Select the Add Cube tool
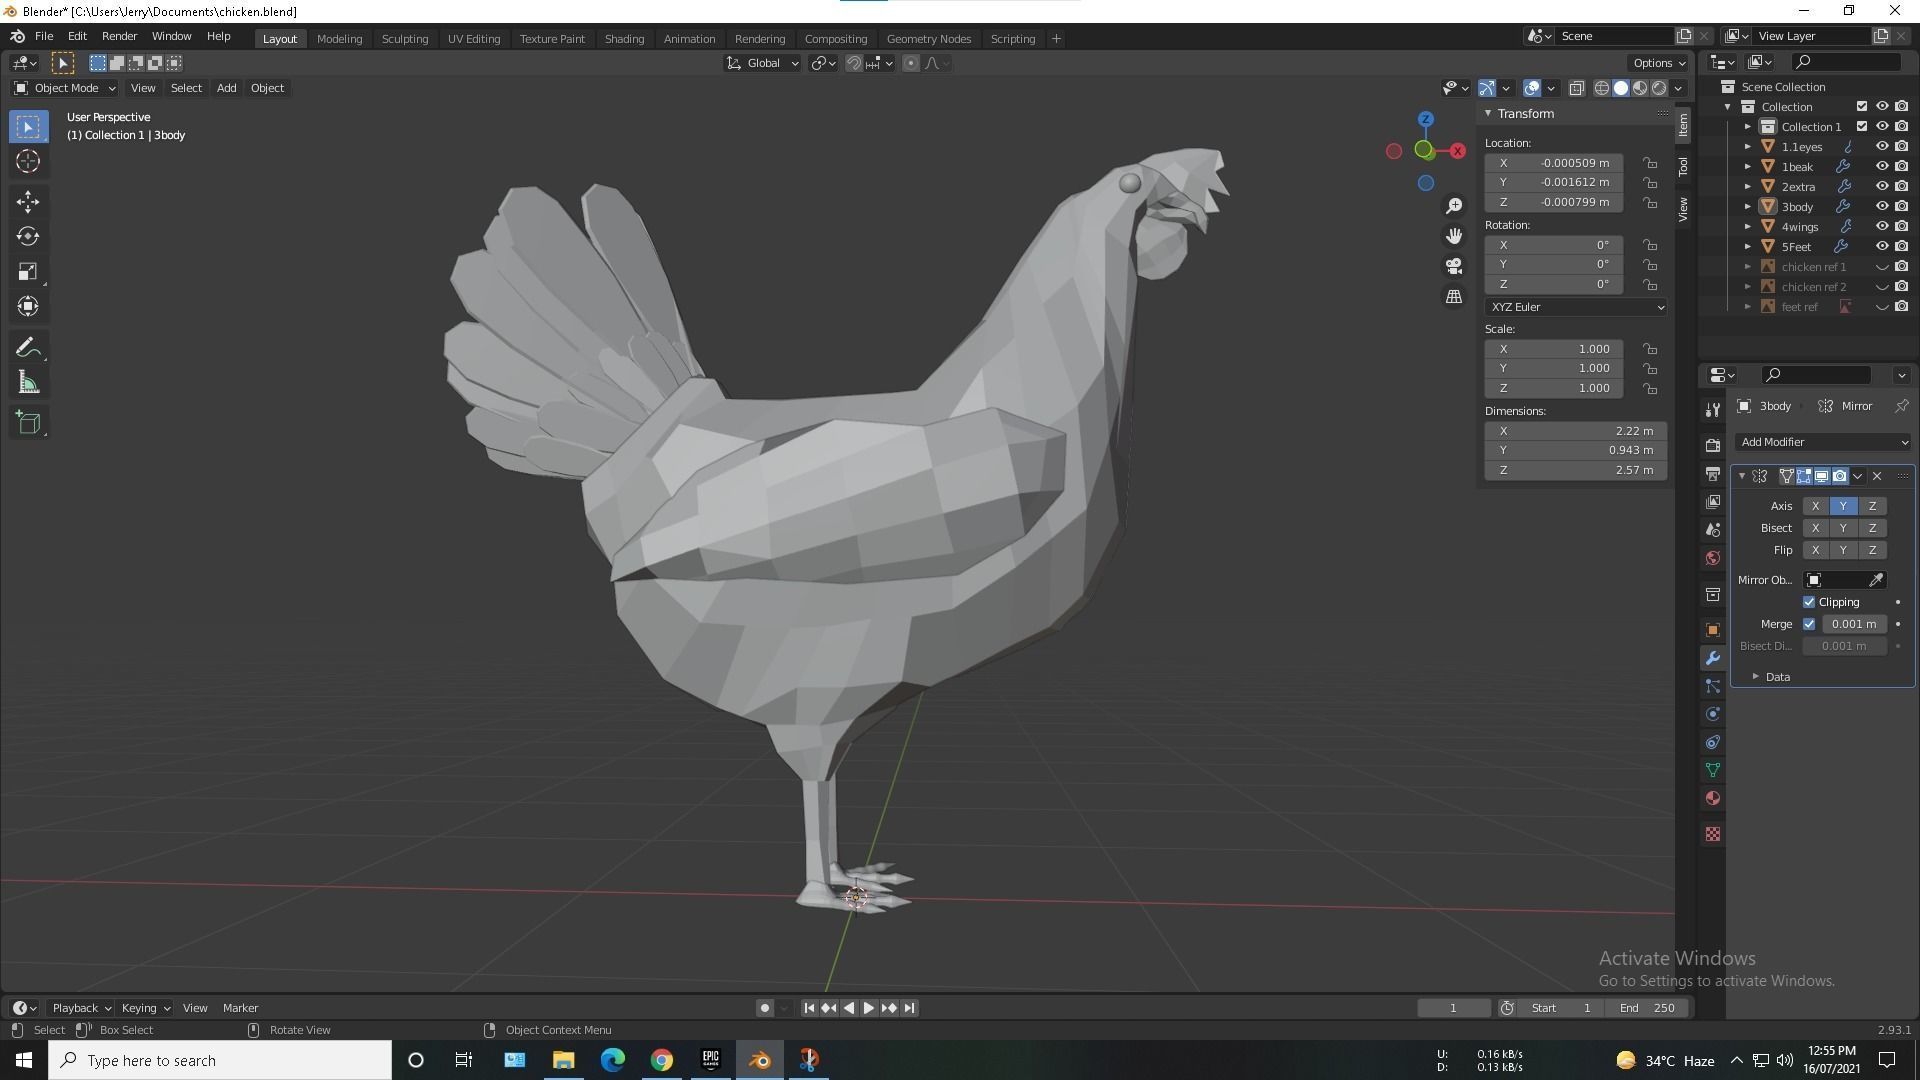The width and height of the screenshot is (1920, 1080). 28,421
